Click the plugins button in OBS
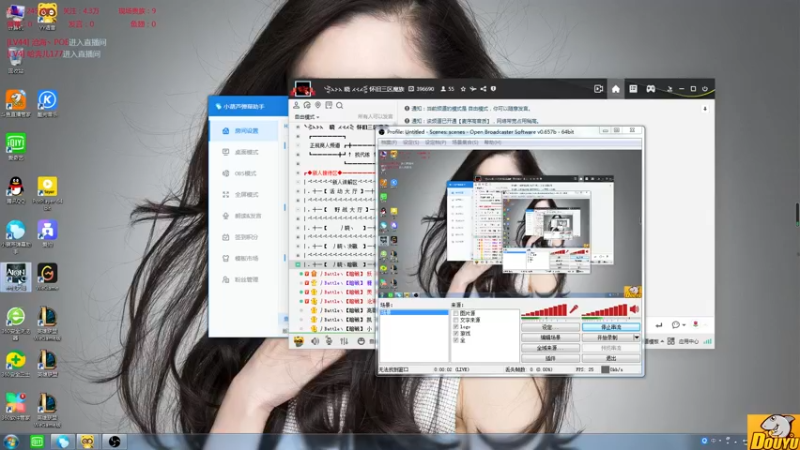Viewport: 800px width, 450px height. 550,358
